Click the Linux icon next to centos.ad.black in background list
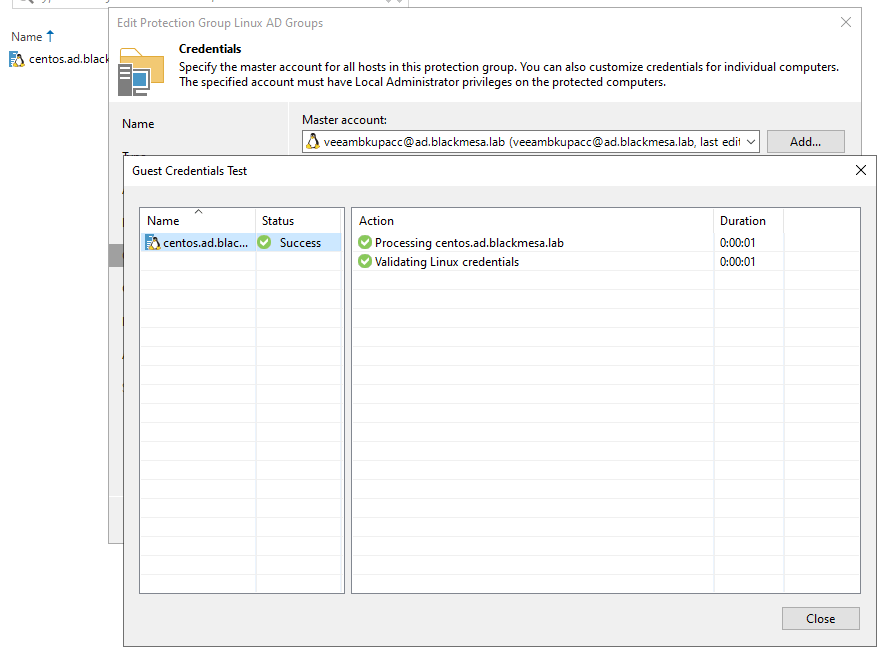This screenshot has width=894, height=654. [15, 59]
